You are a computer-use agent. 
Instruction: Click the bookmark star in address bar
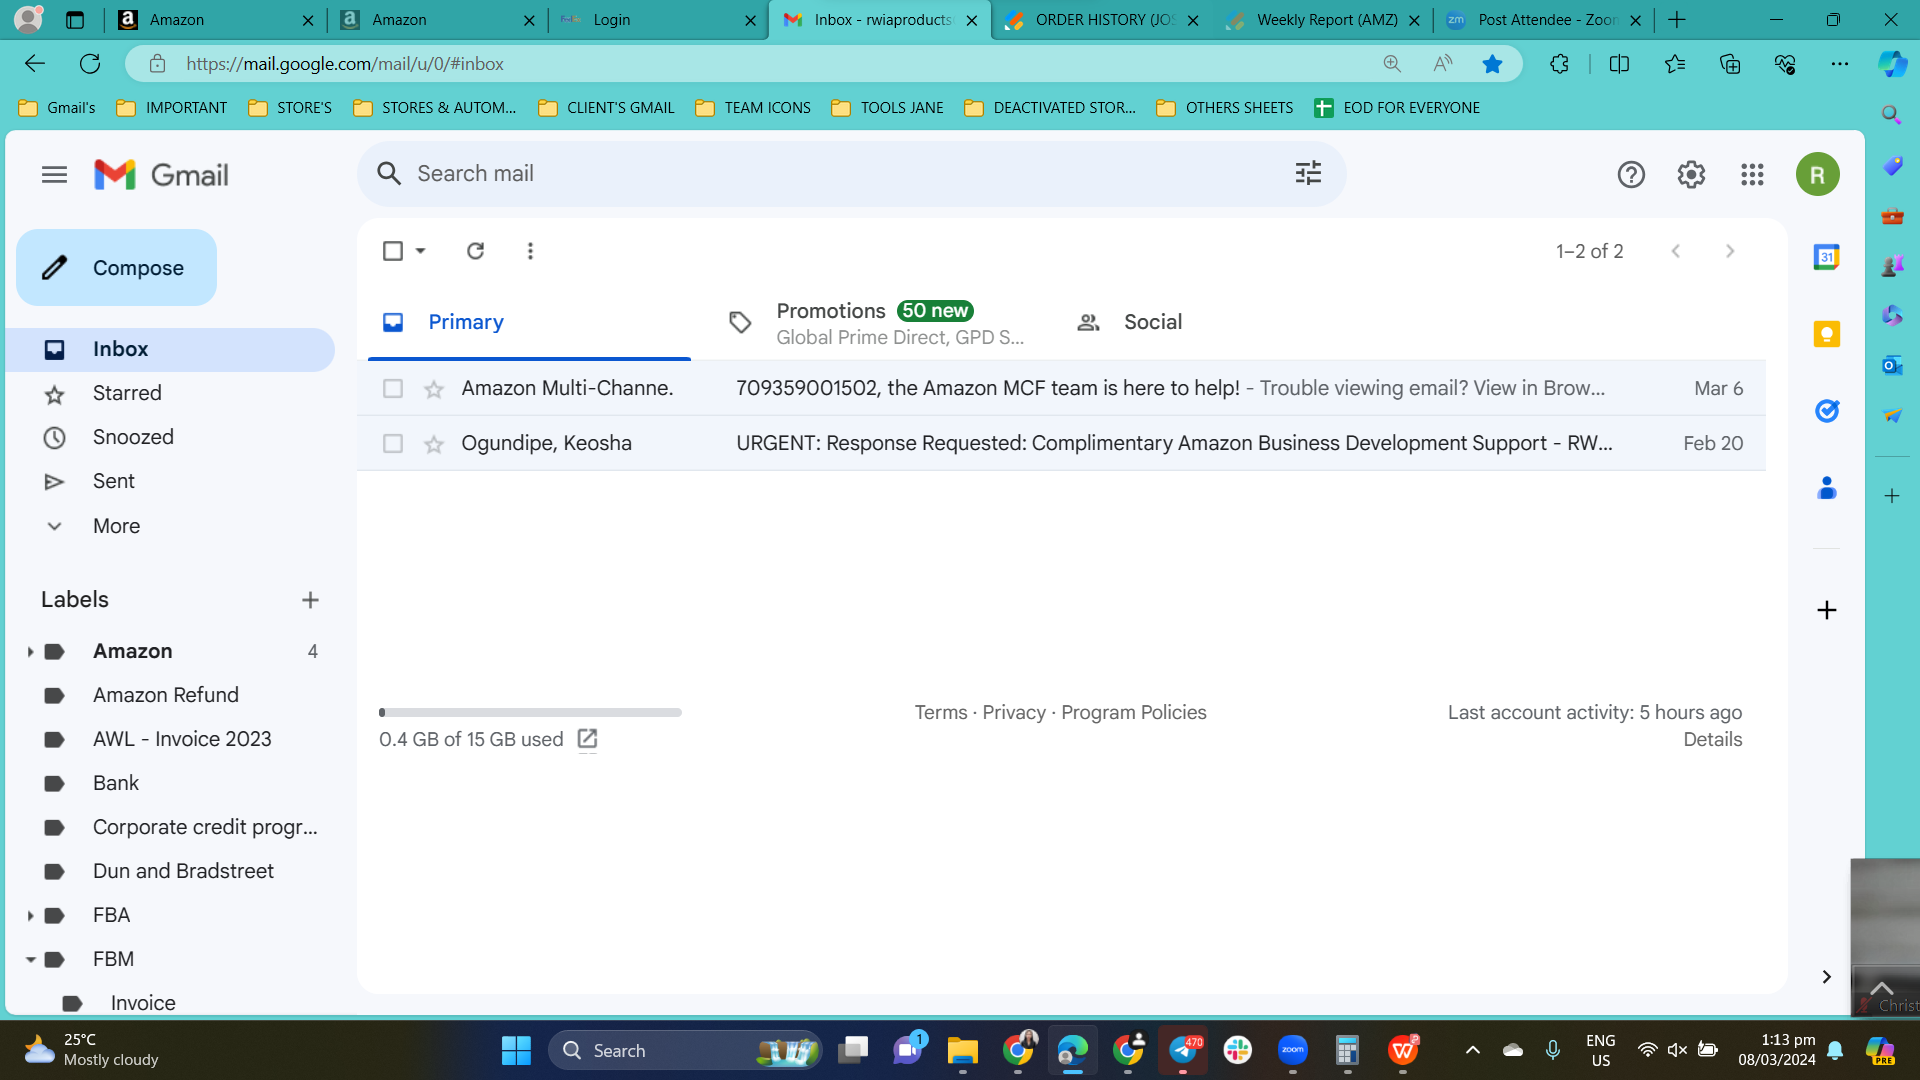(x=1492, y=64)
